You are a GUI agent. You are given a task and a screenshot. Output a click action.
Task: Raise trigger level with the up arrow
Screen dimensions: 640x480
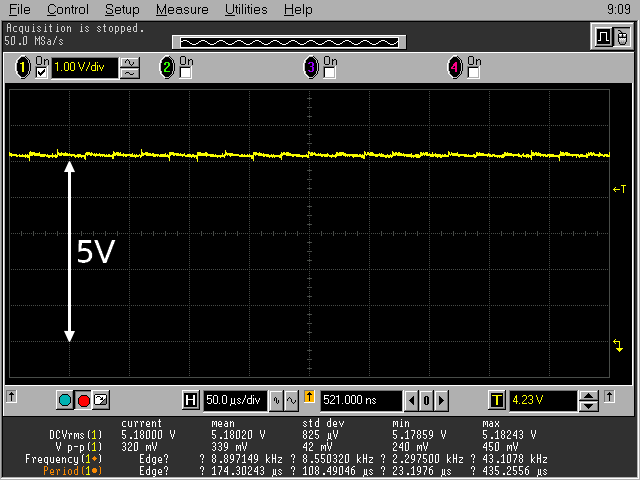coord(589,396)
